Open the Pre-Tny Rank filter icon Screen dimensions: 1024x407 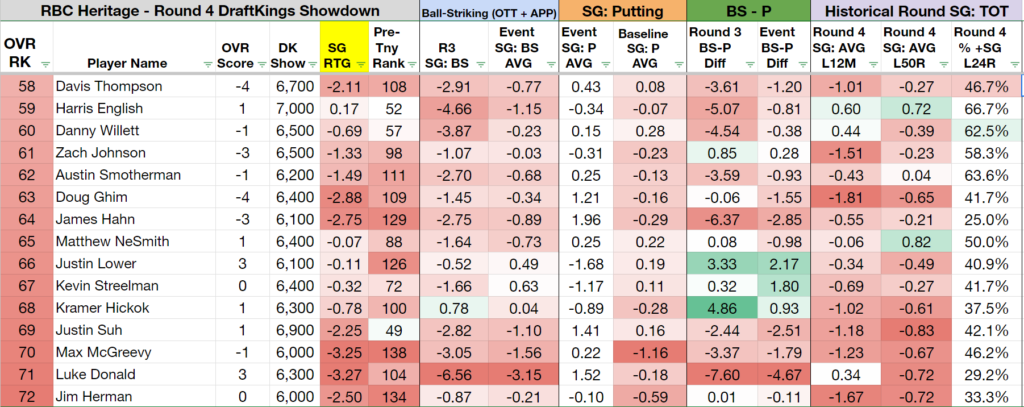click(411, 64)
